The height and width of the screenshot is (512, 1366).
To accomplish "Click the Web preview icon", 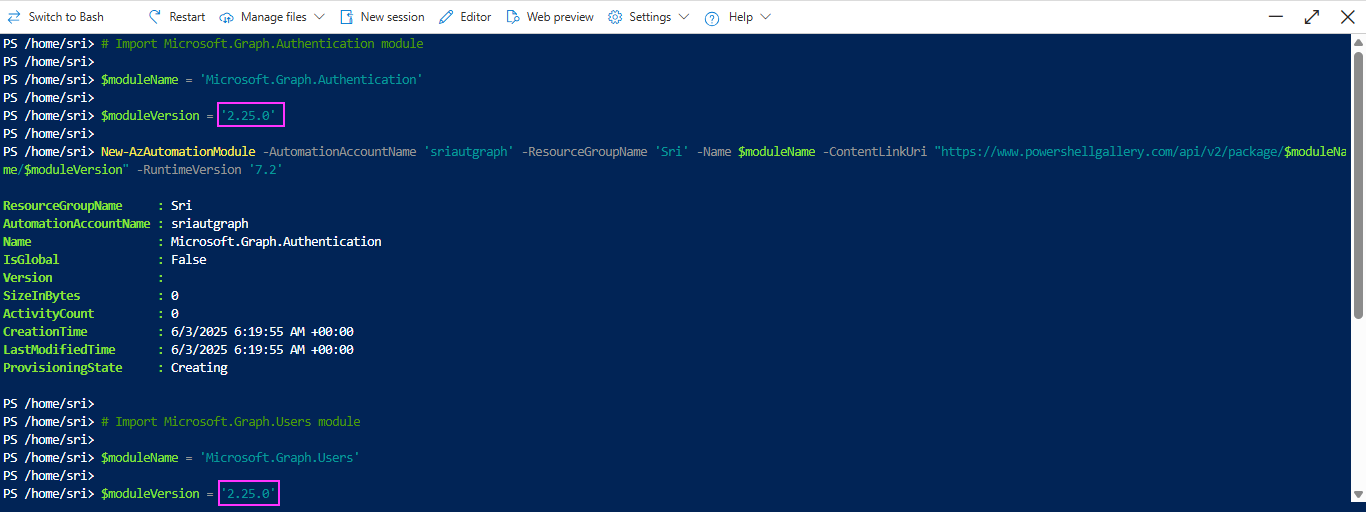I will [x=513, y=17].
